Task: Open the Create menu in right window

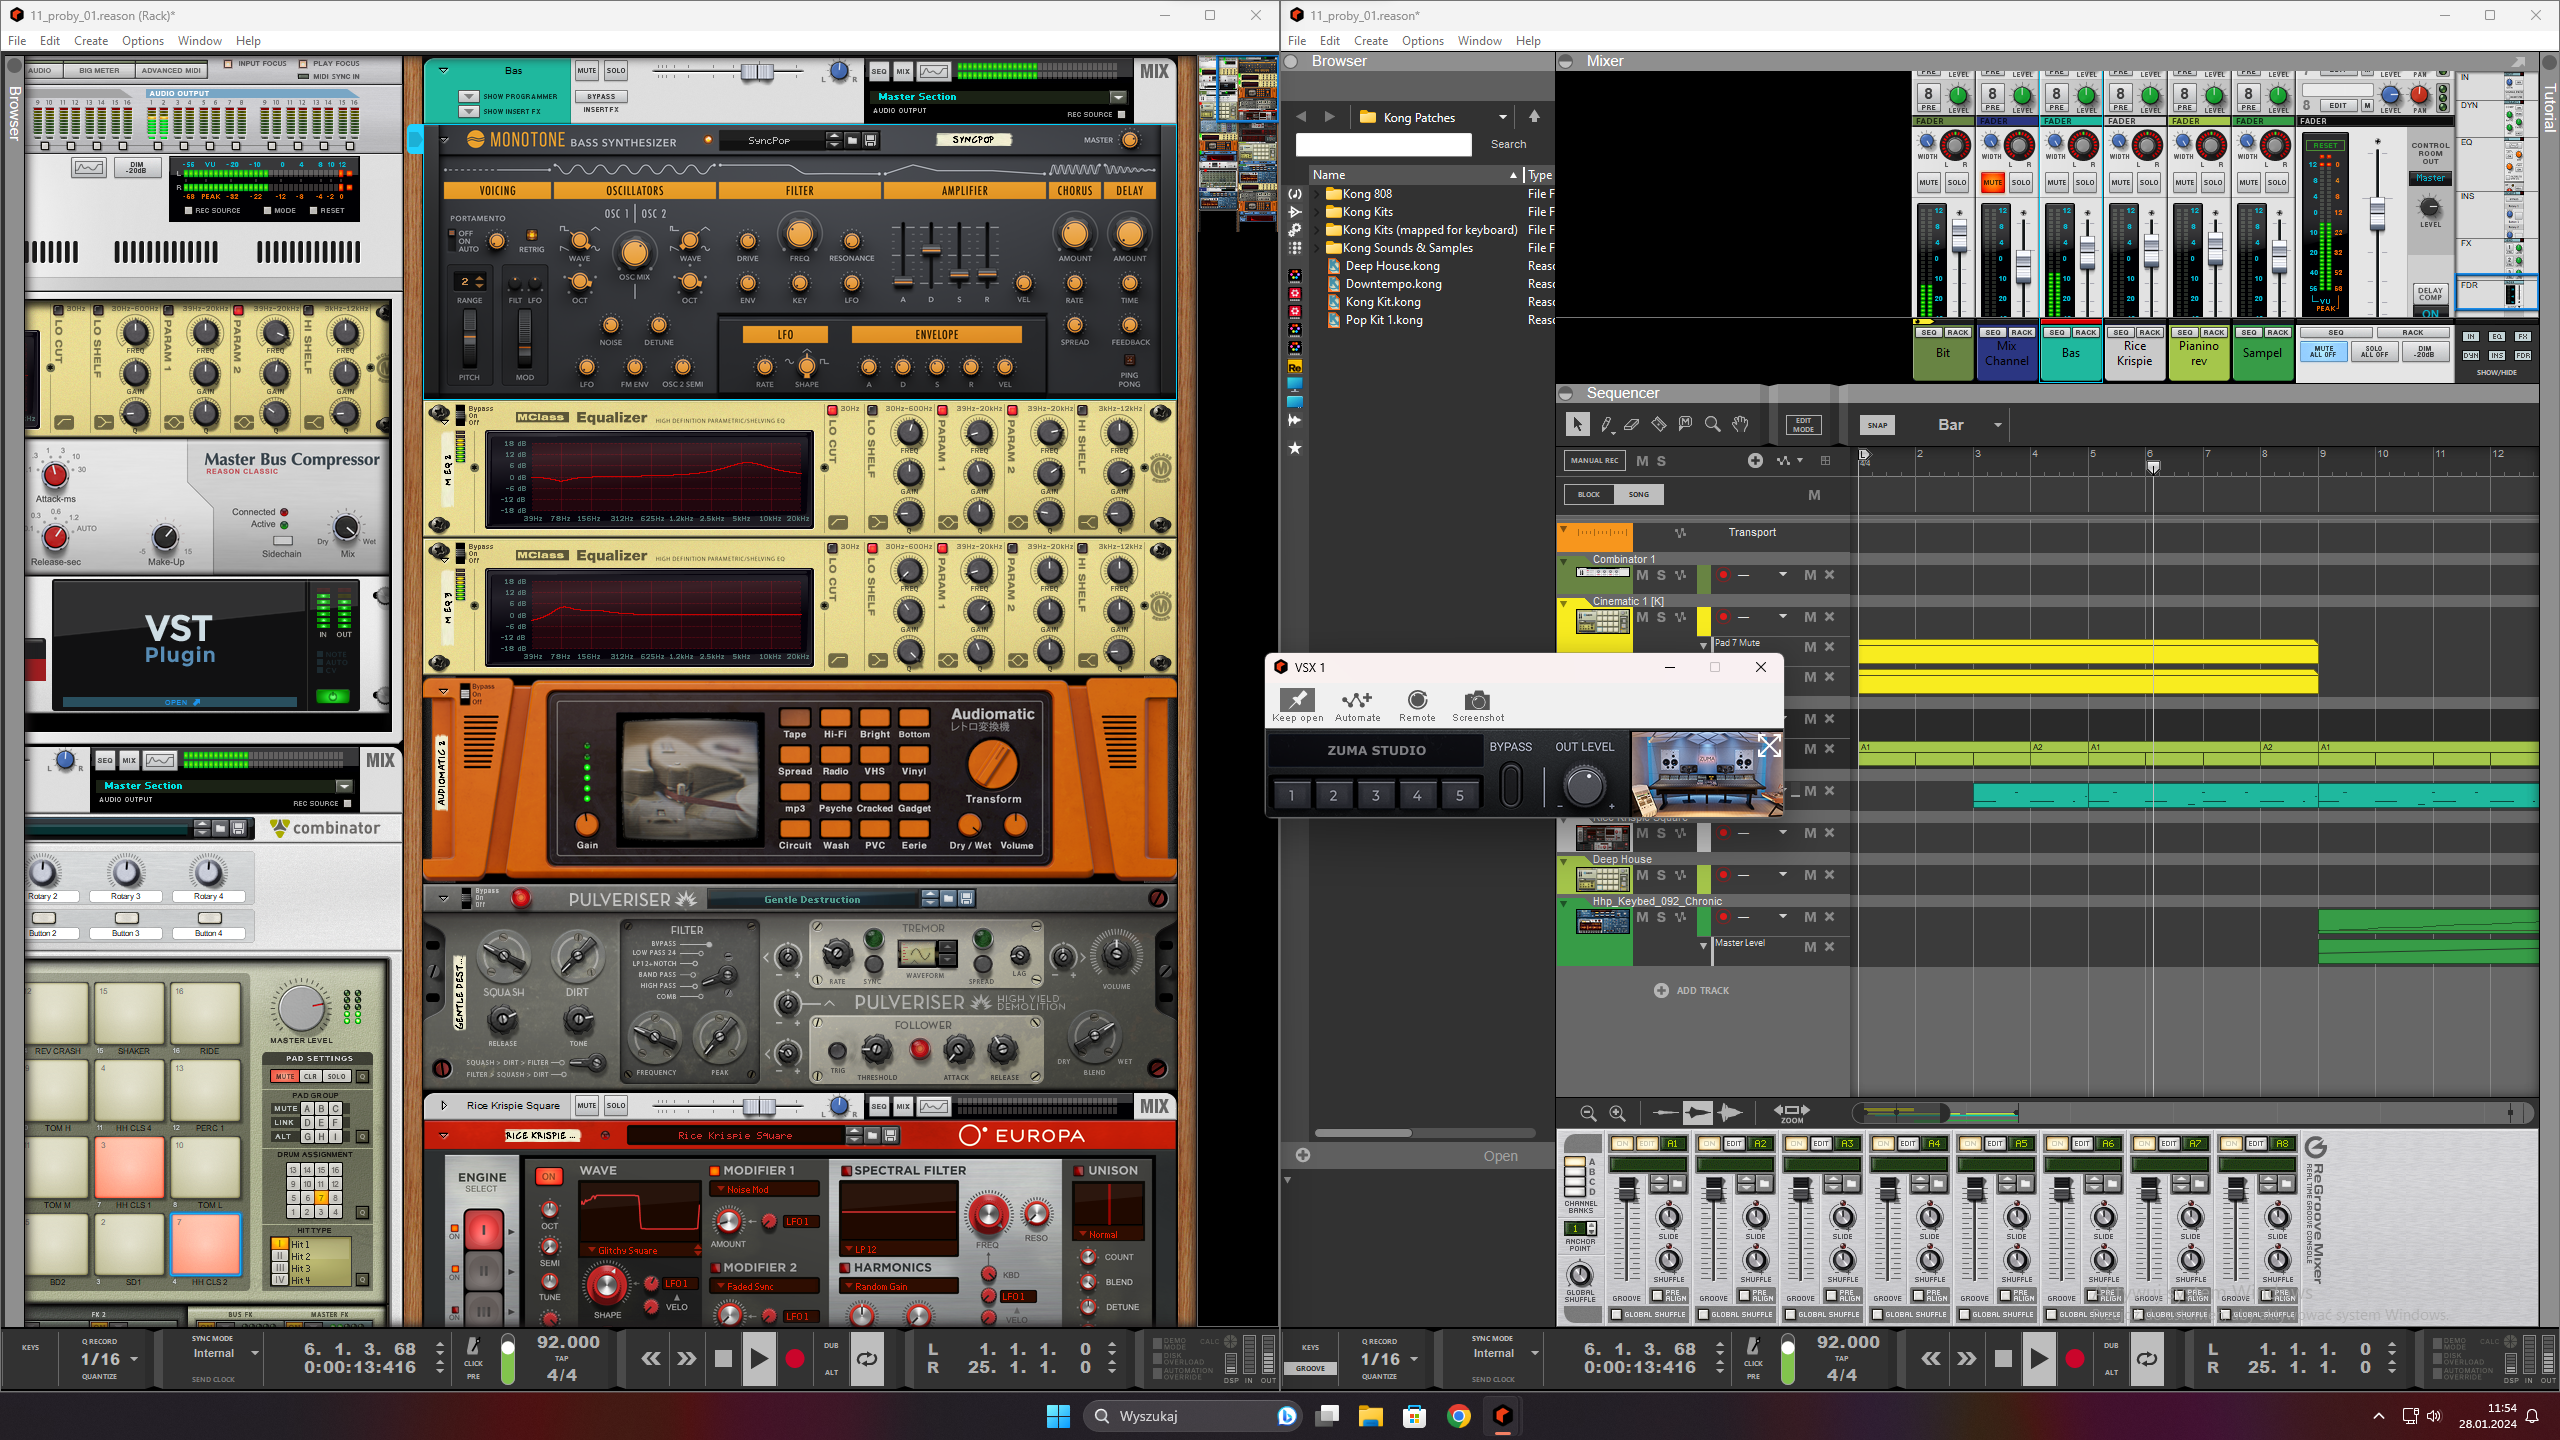Action: tap(1370, 41)
